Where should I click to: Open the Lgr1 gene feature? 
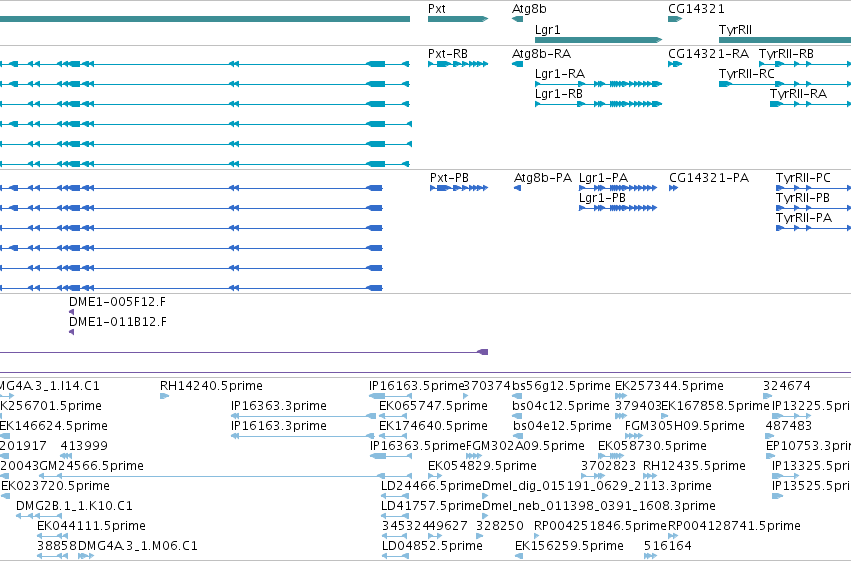point(598,40)
